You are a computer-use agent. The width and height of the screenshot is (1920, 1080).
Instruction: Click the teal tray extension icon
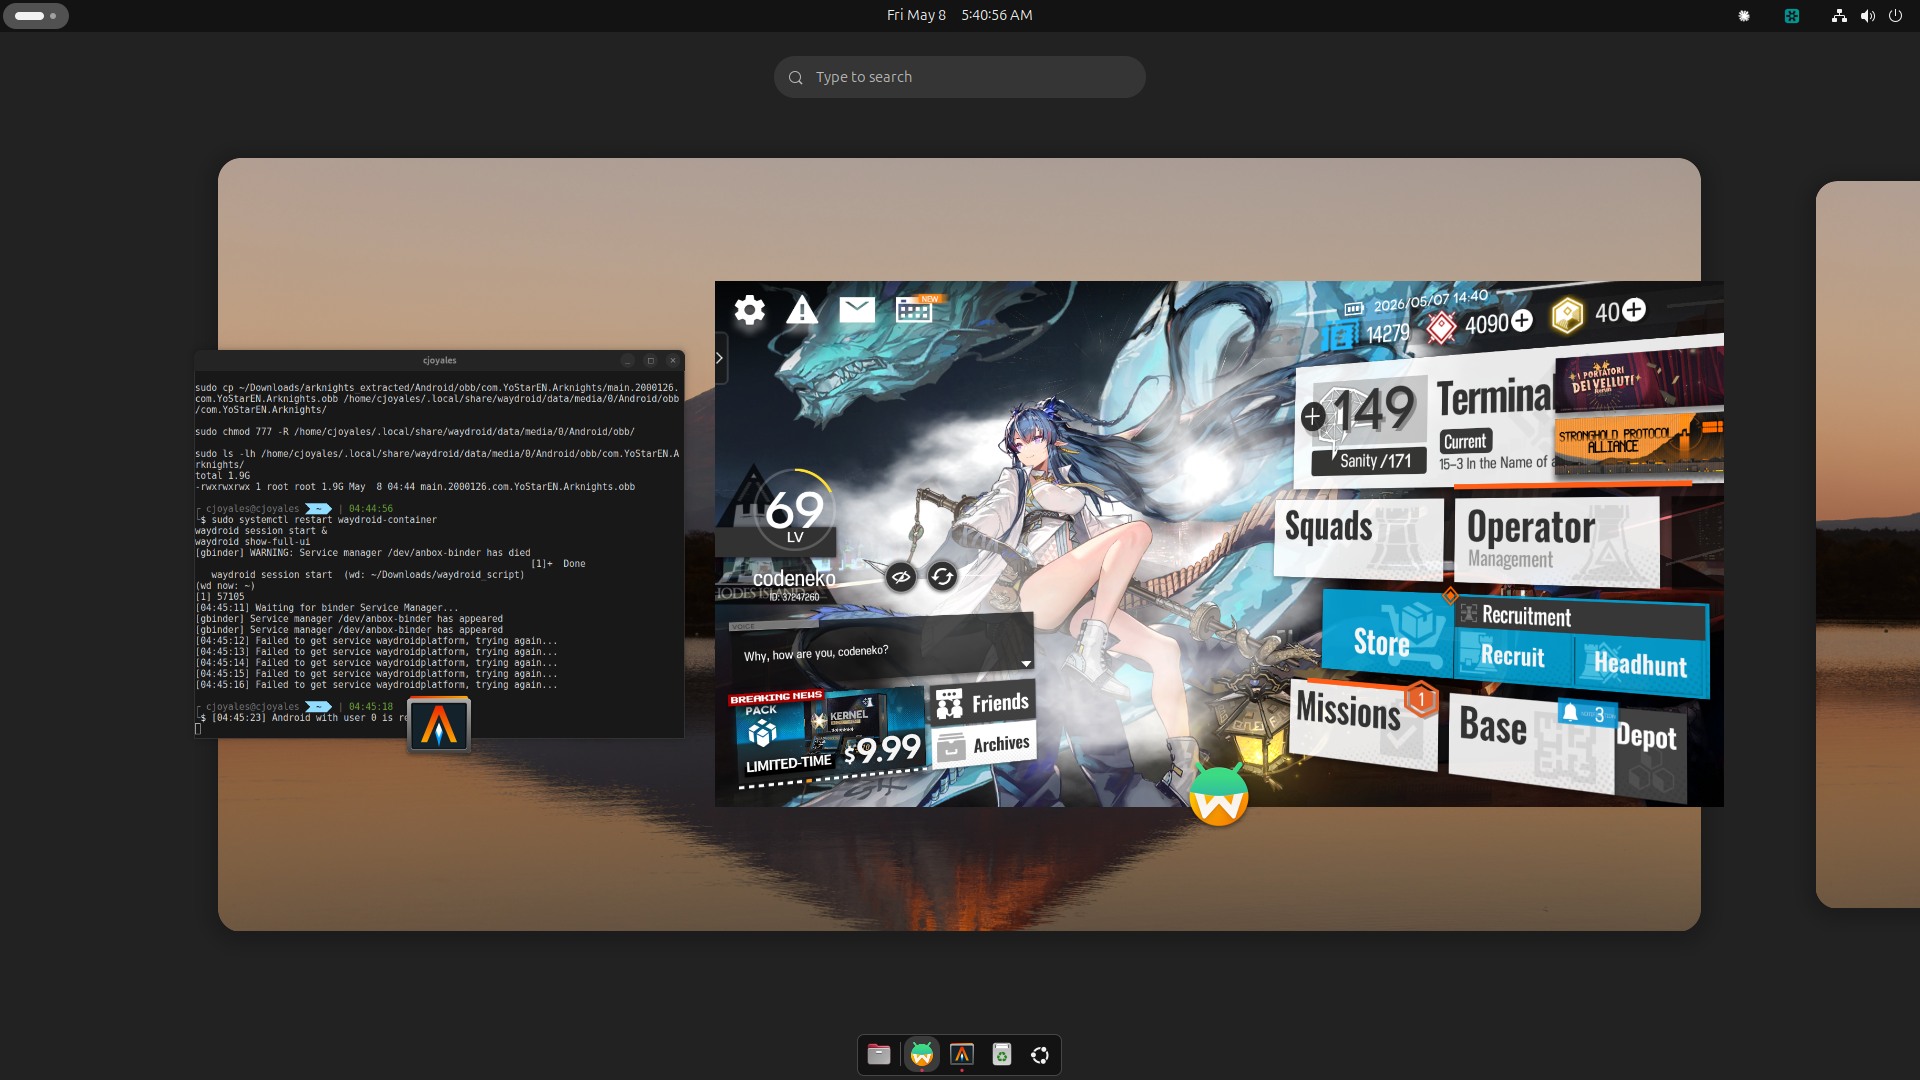[1792, 16]
